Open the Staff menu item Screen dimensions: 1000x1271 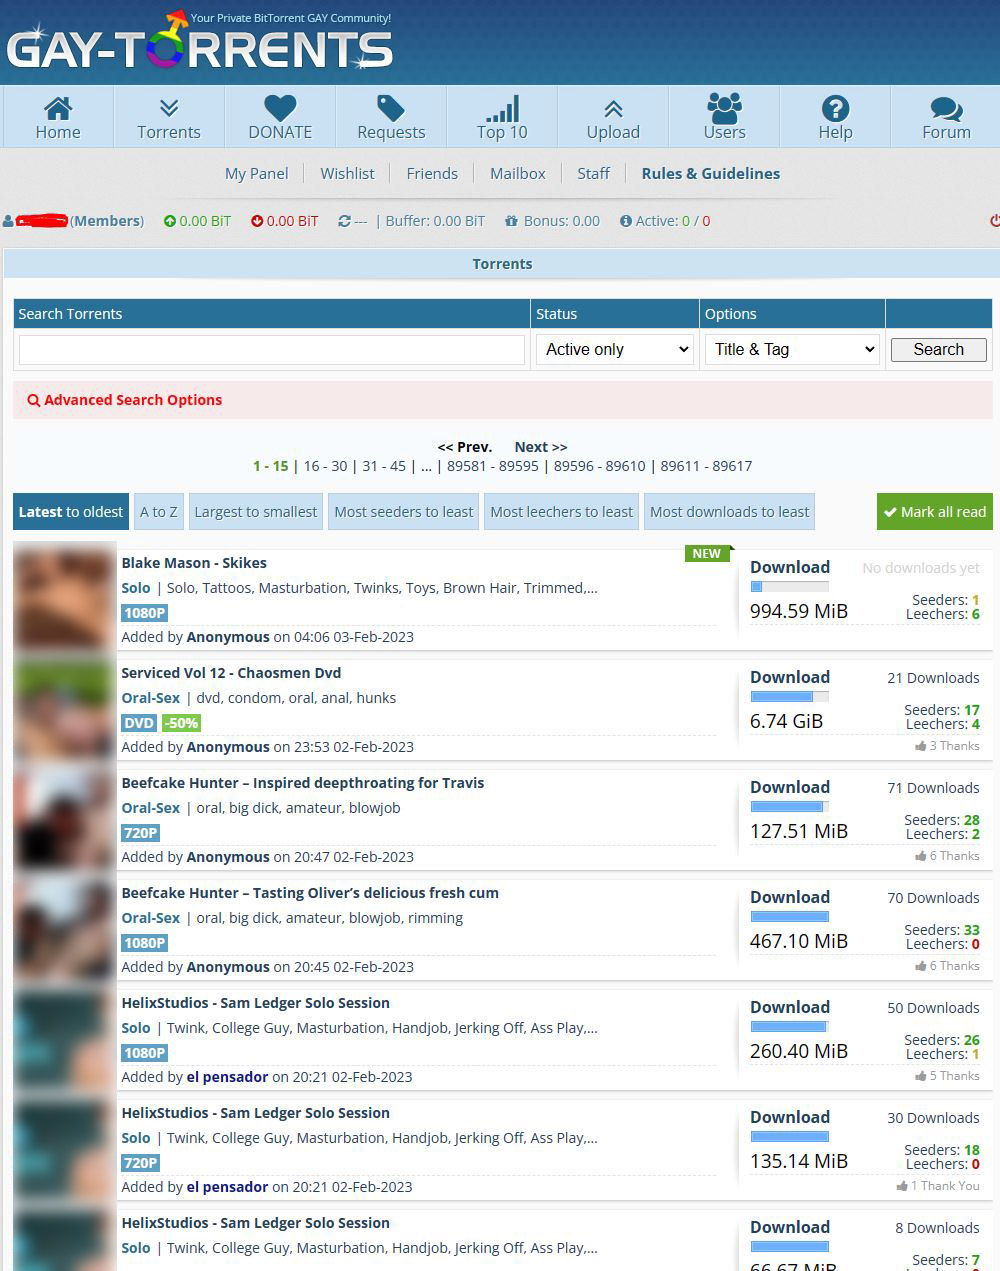pyautogui.click(x=593, y=173)
